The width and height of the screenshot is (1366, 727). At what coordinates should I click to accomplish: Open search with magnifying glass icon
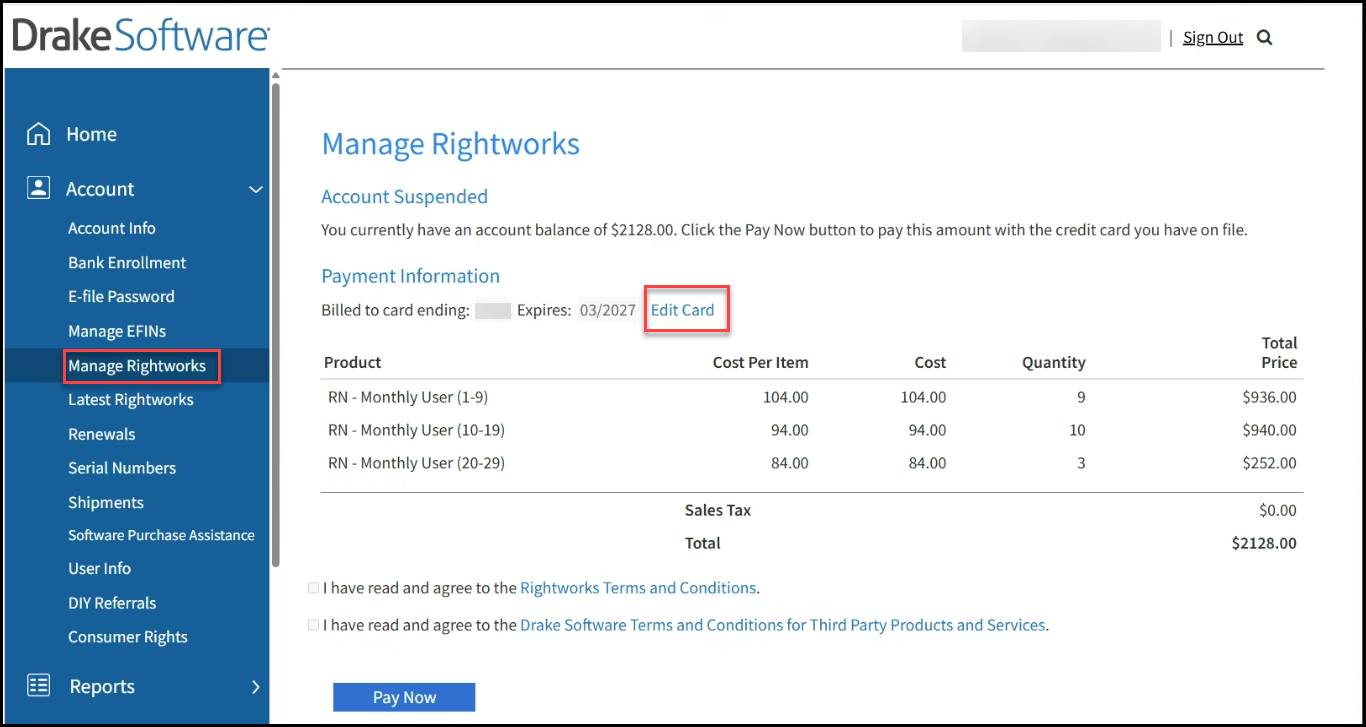pos(1264,38)
